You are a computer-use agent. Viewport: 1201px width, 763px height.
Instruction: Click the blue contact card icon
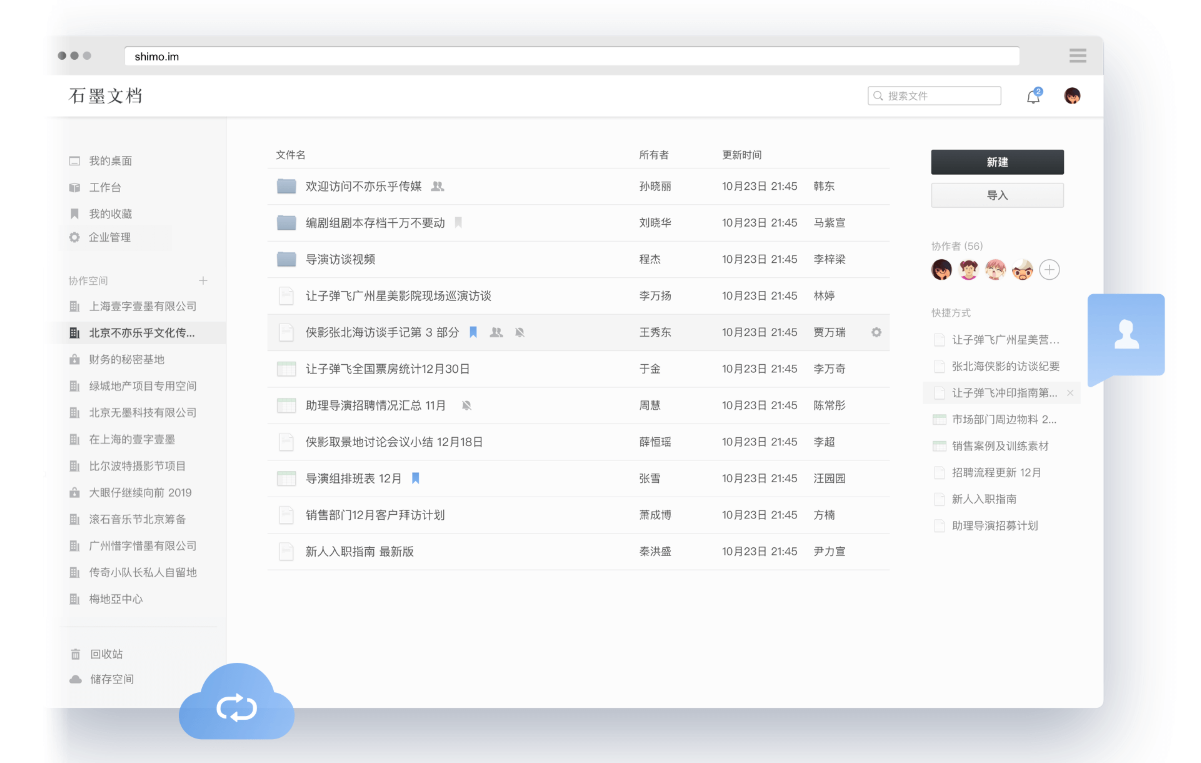[1126, 335]
